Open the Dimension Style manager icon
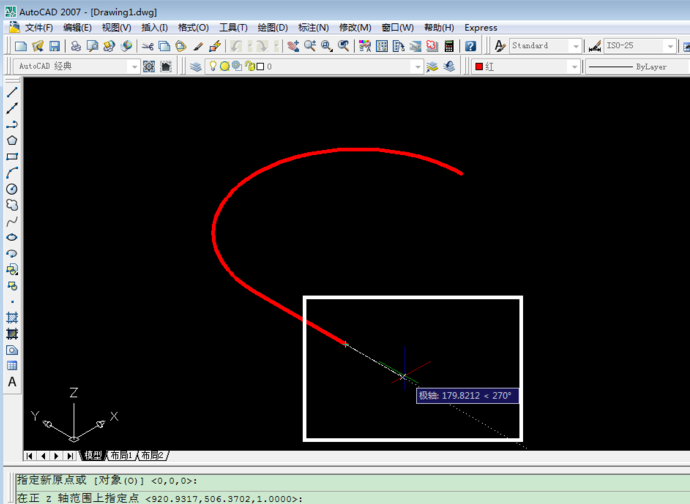 [595, 46]
